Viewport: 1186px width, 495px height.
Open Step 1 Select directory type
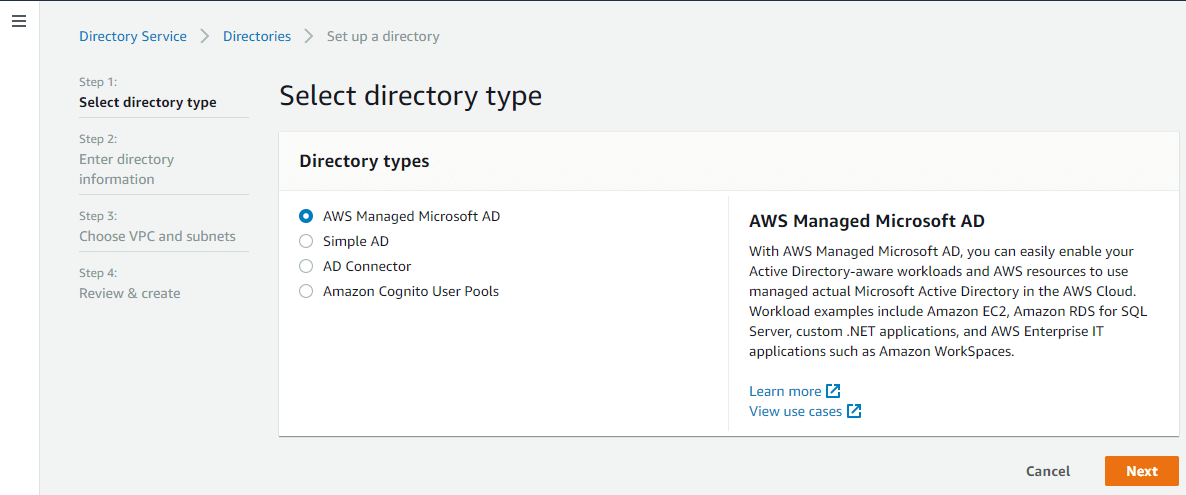[x=148, y=102]
